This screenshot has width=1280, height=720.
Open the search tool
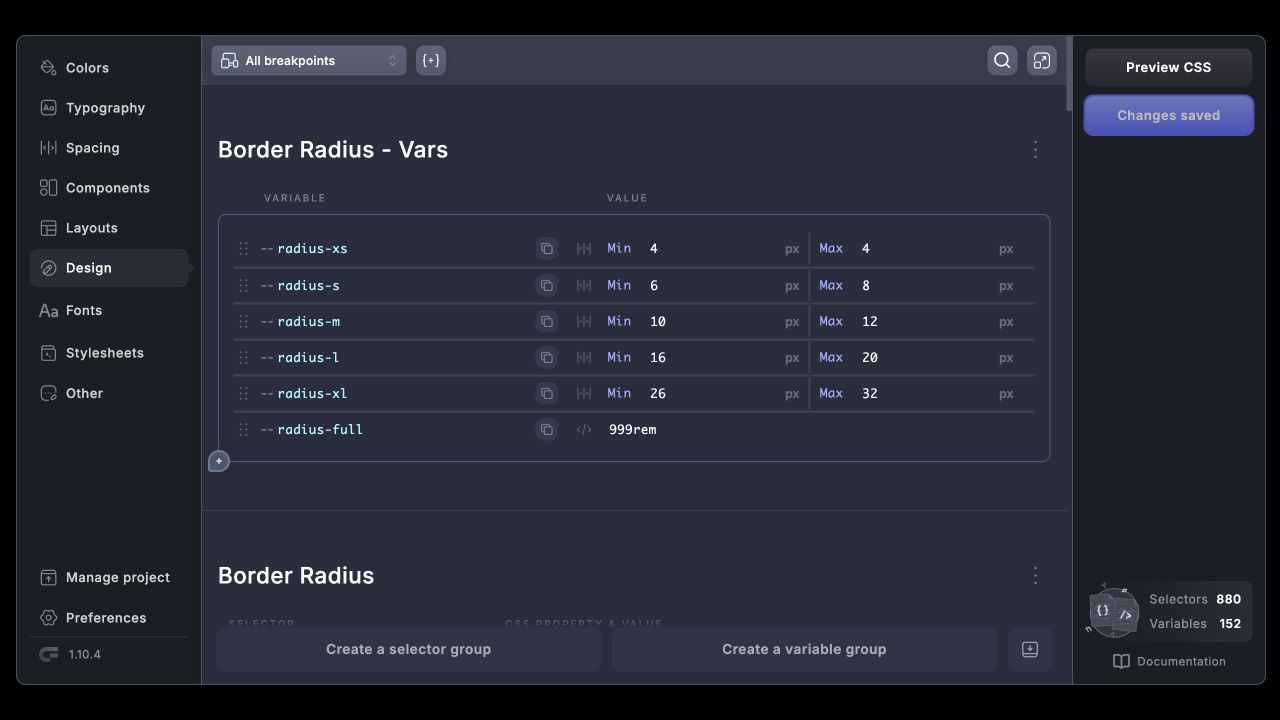[x=1002, y=60]
